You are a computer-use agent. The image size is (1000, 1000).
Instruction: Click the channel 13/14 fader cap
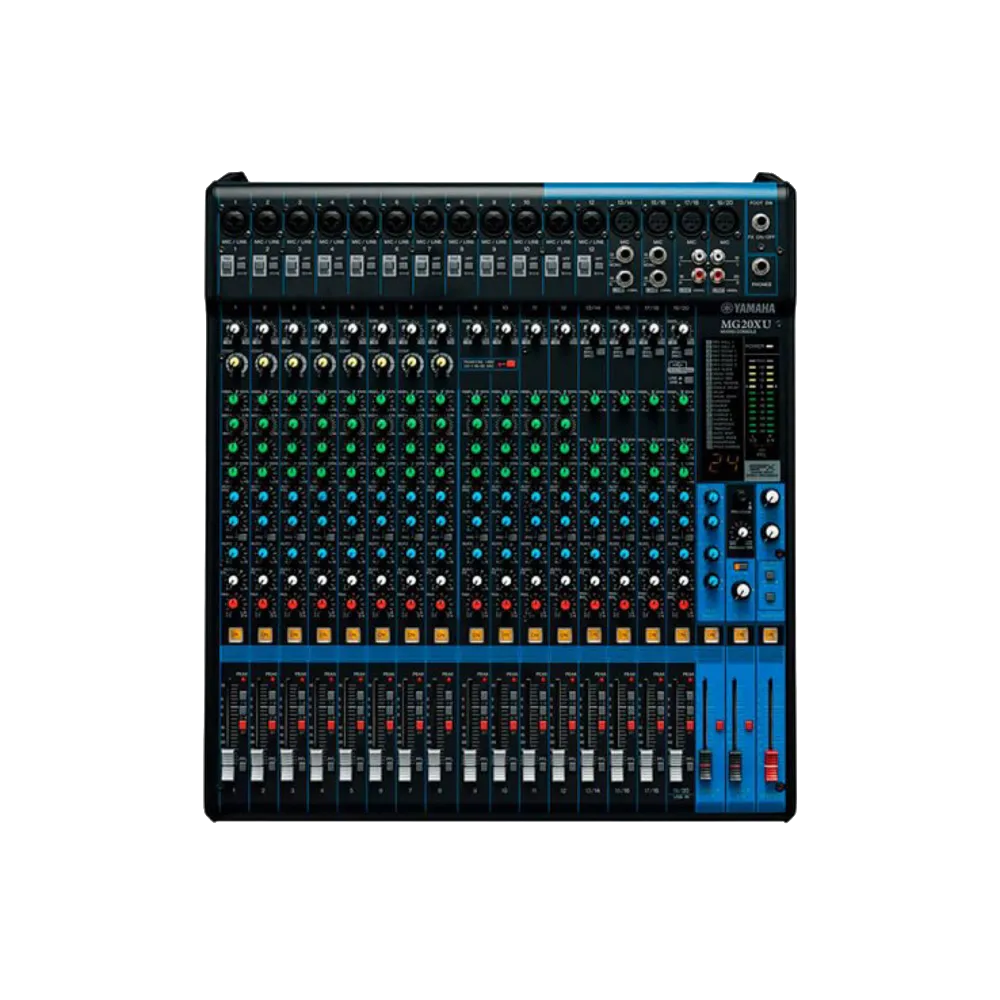pos(587,765)
